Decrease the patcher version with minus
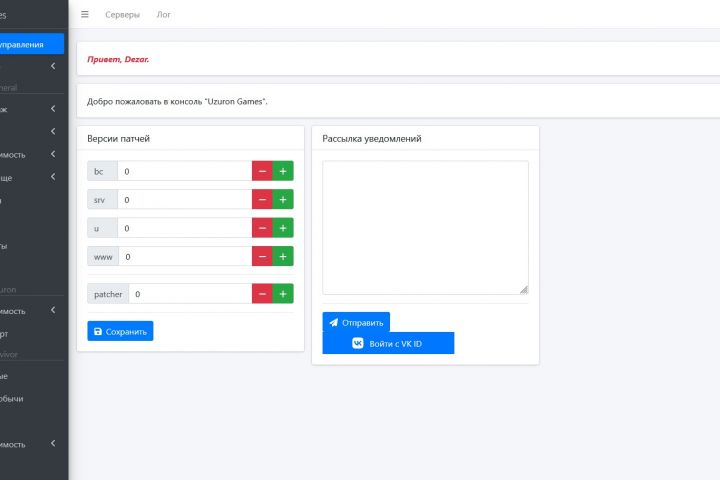 coord(262,294)
